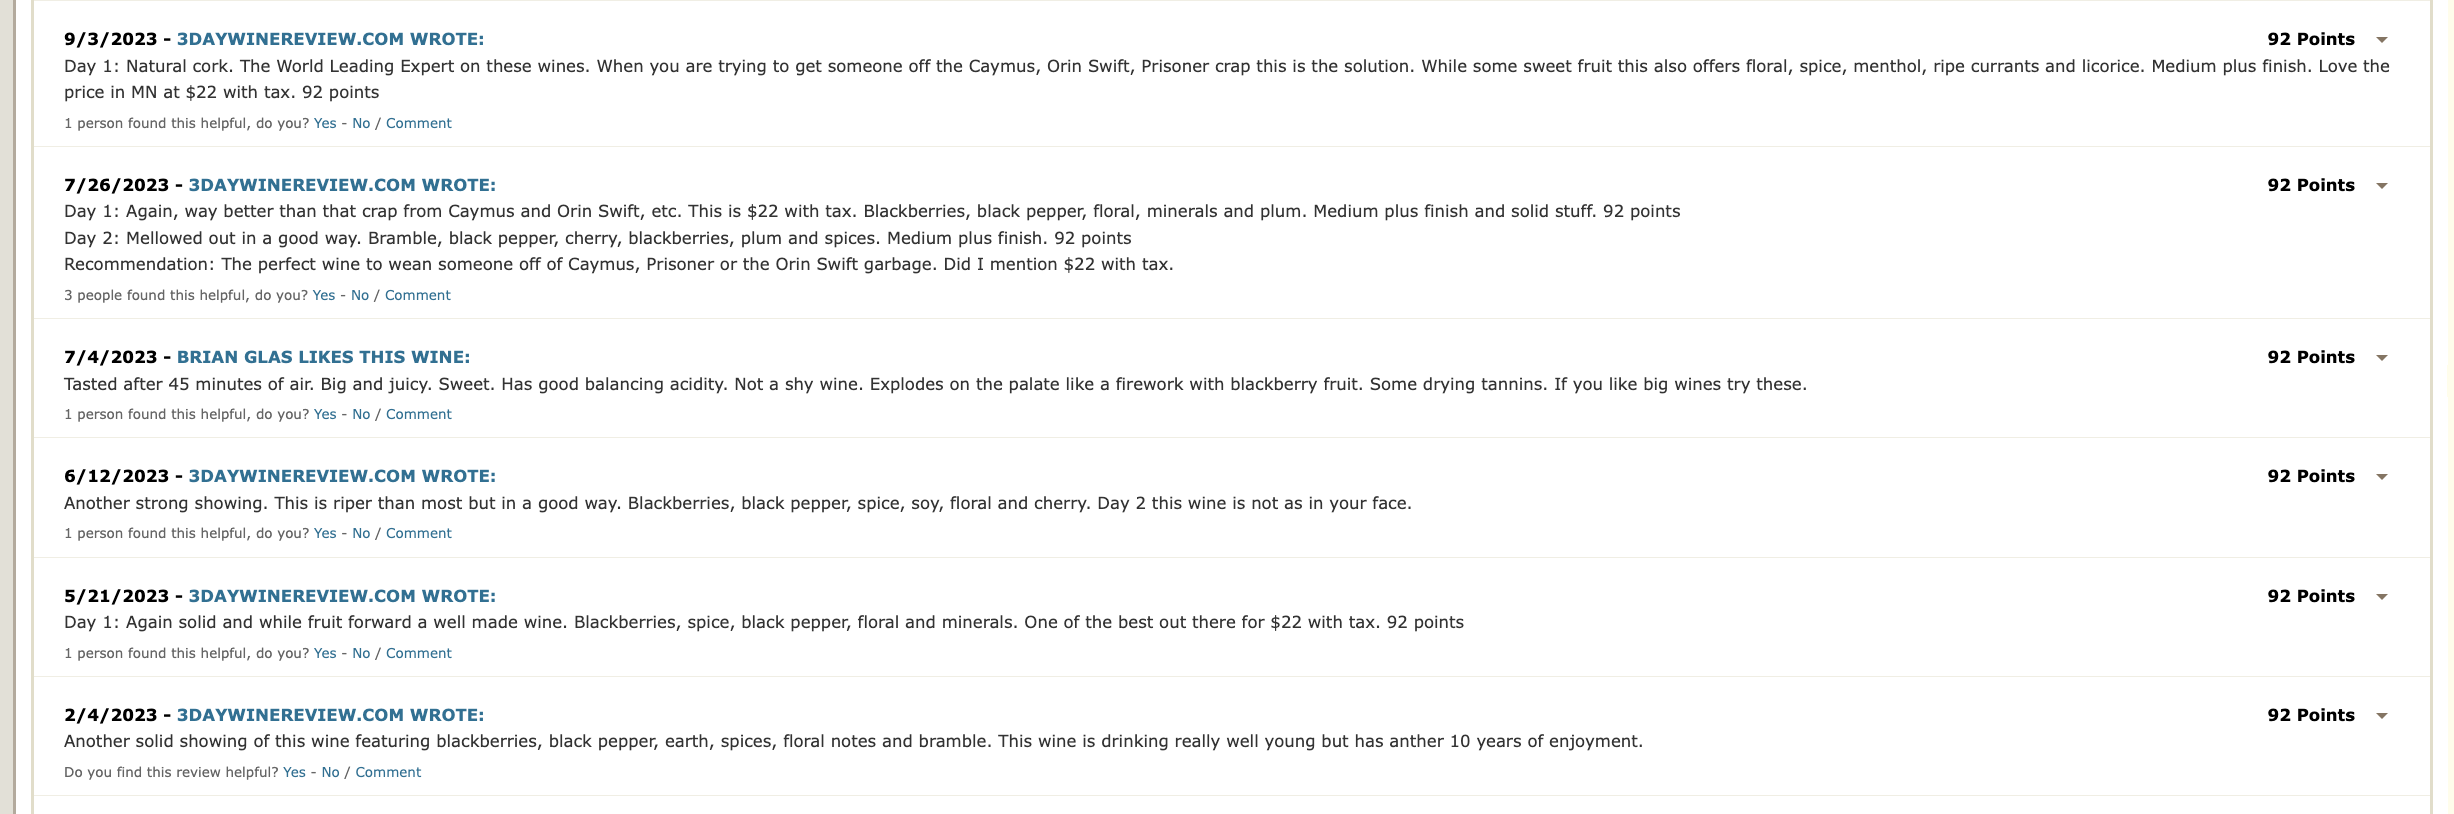Open dropdown arrow next to 7/26/2023 review points
This screenshot has width=2454, height=814.
(x=2382, y=186)
